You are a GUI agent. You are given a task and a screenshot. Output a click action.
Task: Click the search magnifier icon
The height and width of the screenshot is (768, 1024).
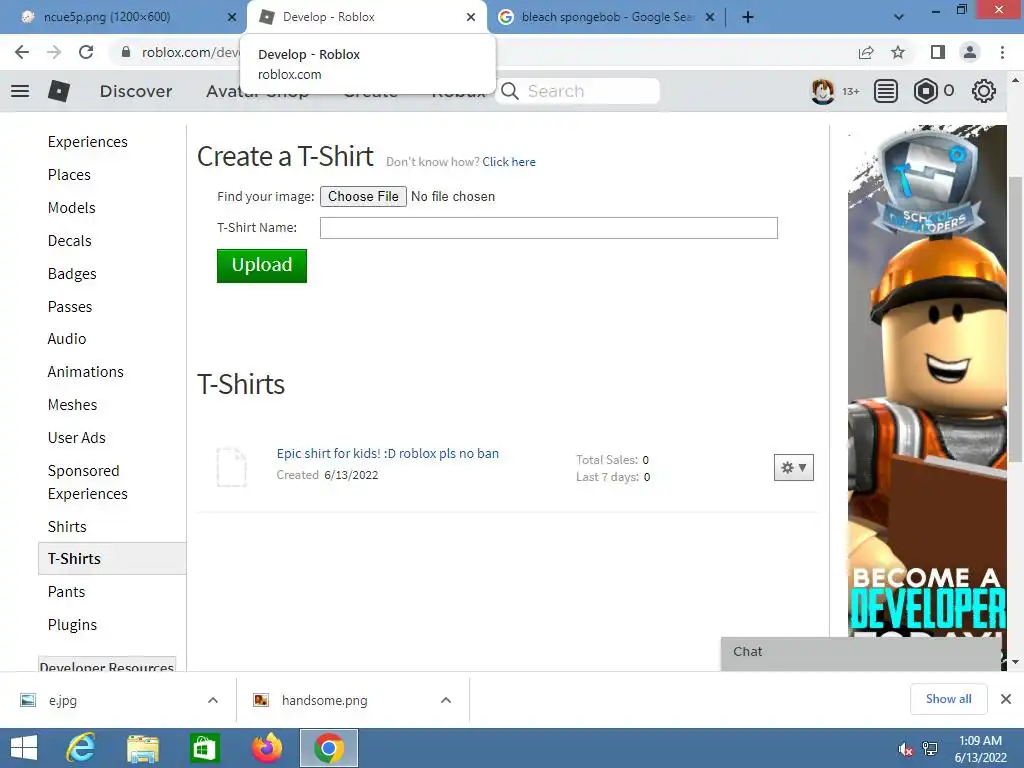pyautogui.click(x=510, y=91)
